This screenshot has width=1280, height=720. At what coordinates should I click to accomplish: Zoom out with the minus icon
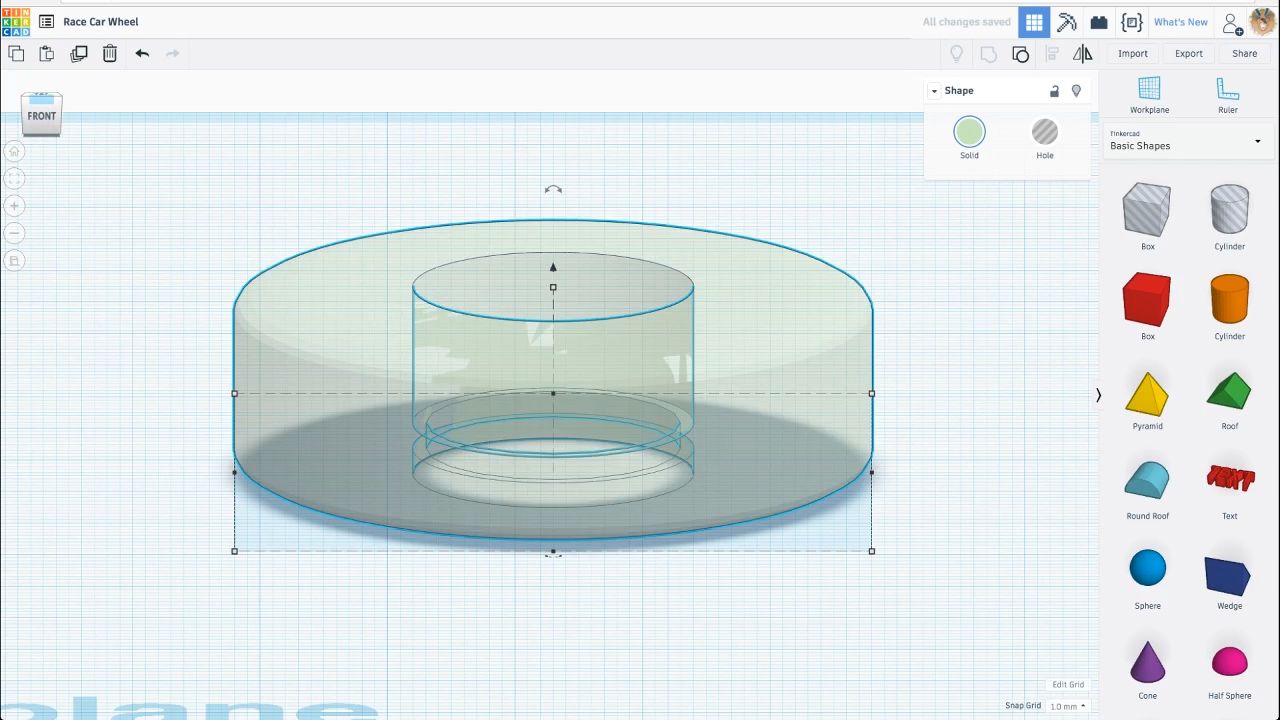pyautogui.click(x=14, y=233)
